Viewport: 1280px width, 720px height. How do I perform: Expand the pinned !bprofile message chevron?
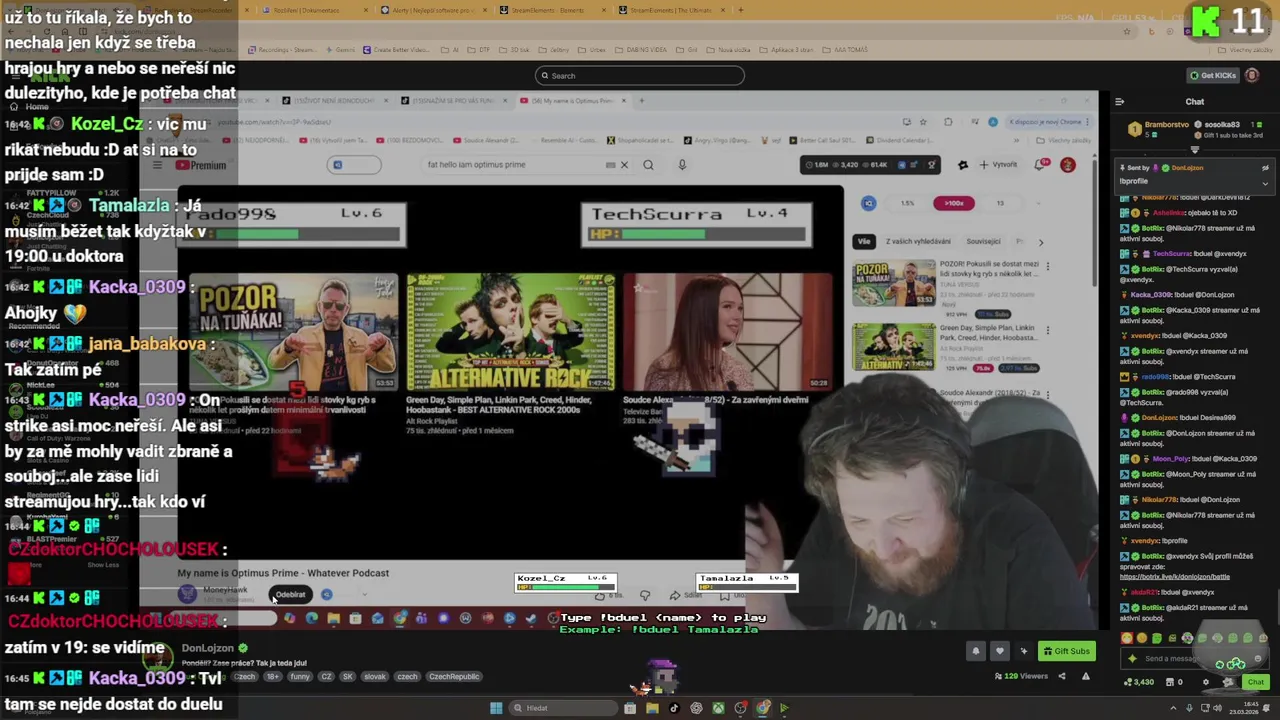click(x=1265, y=182)
